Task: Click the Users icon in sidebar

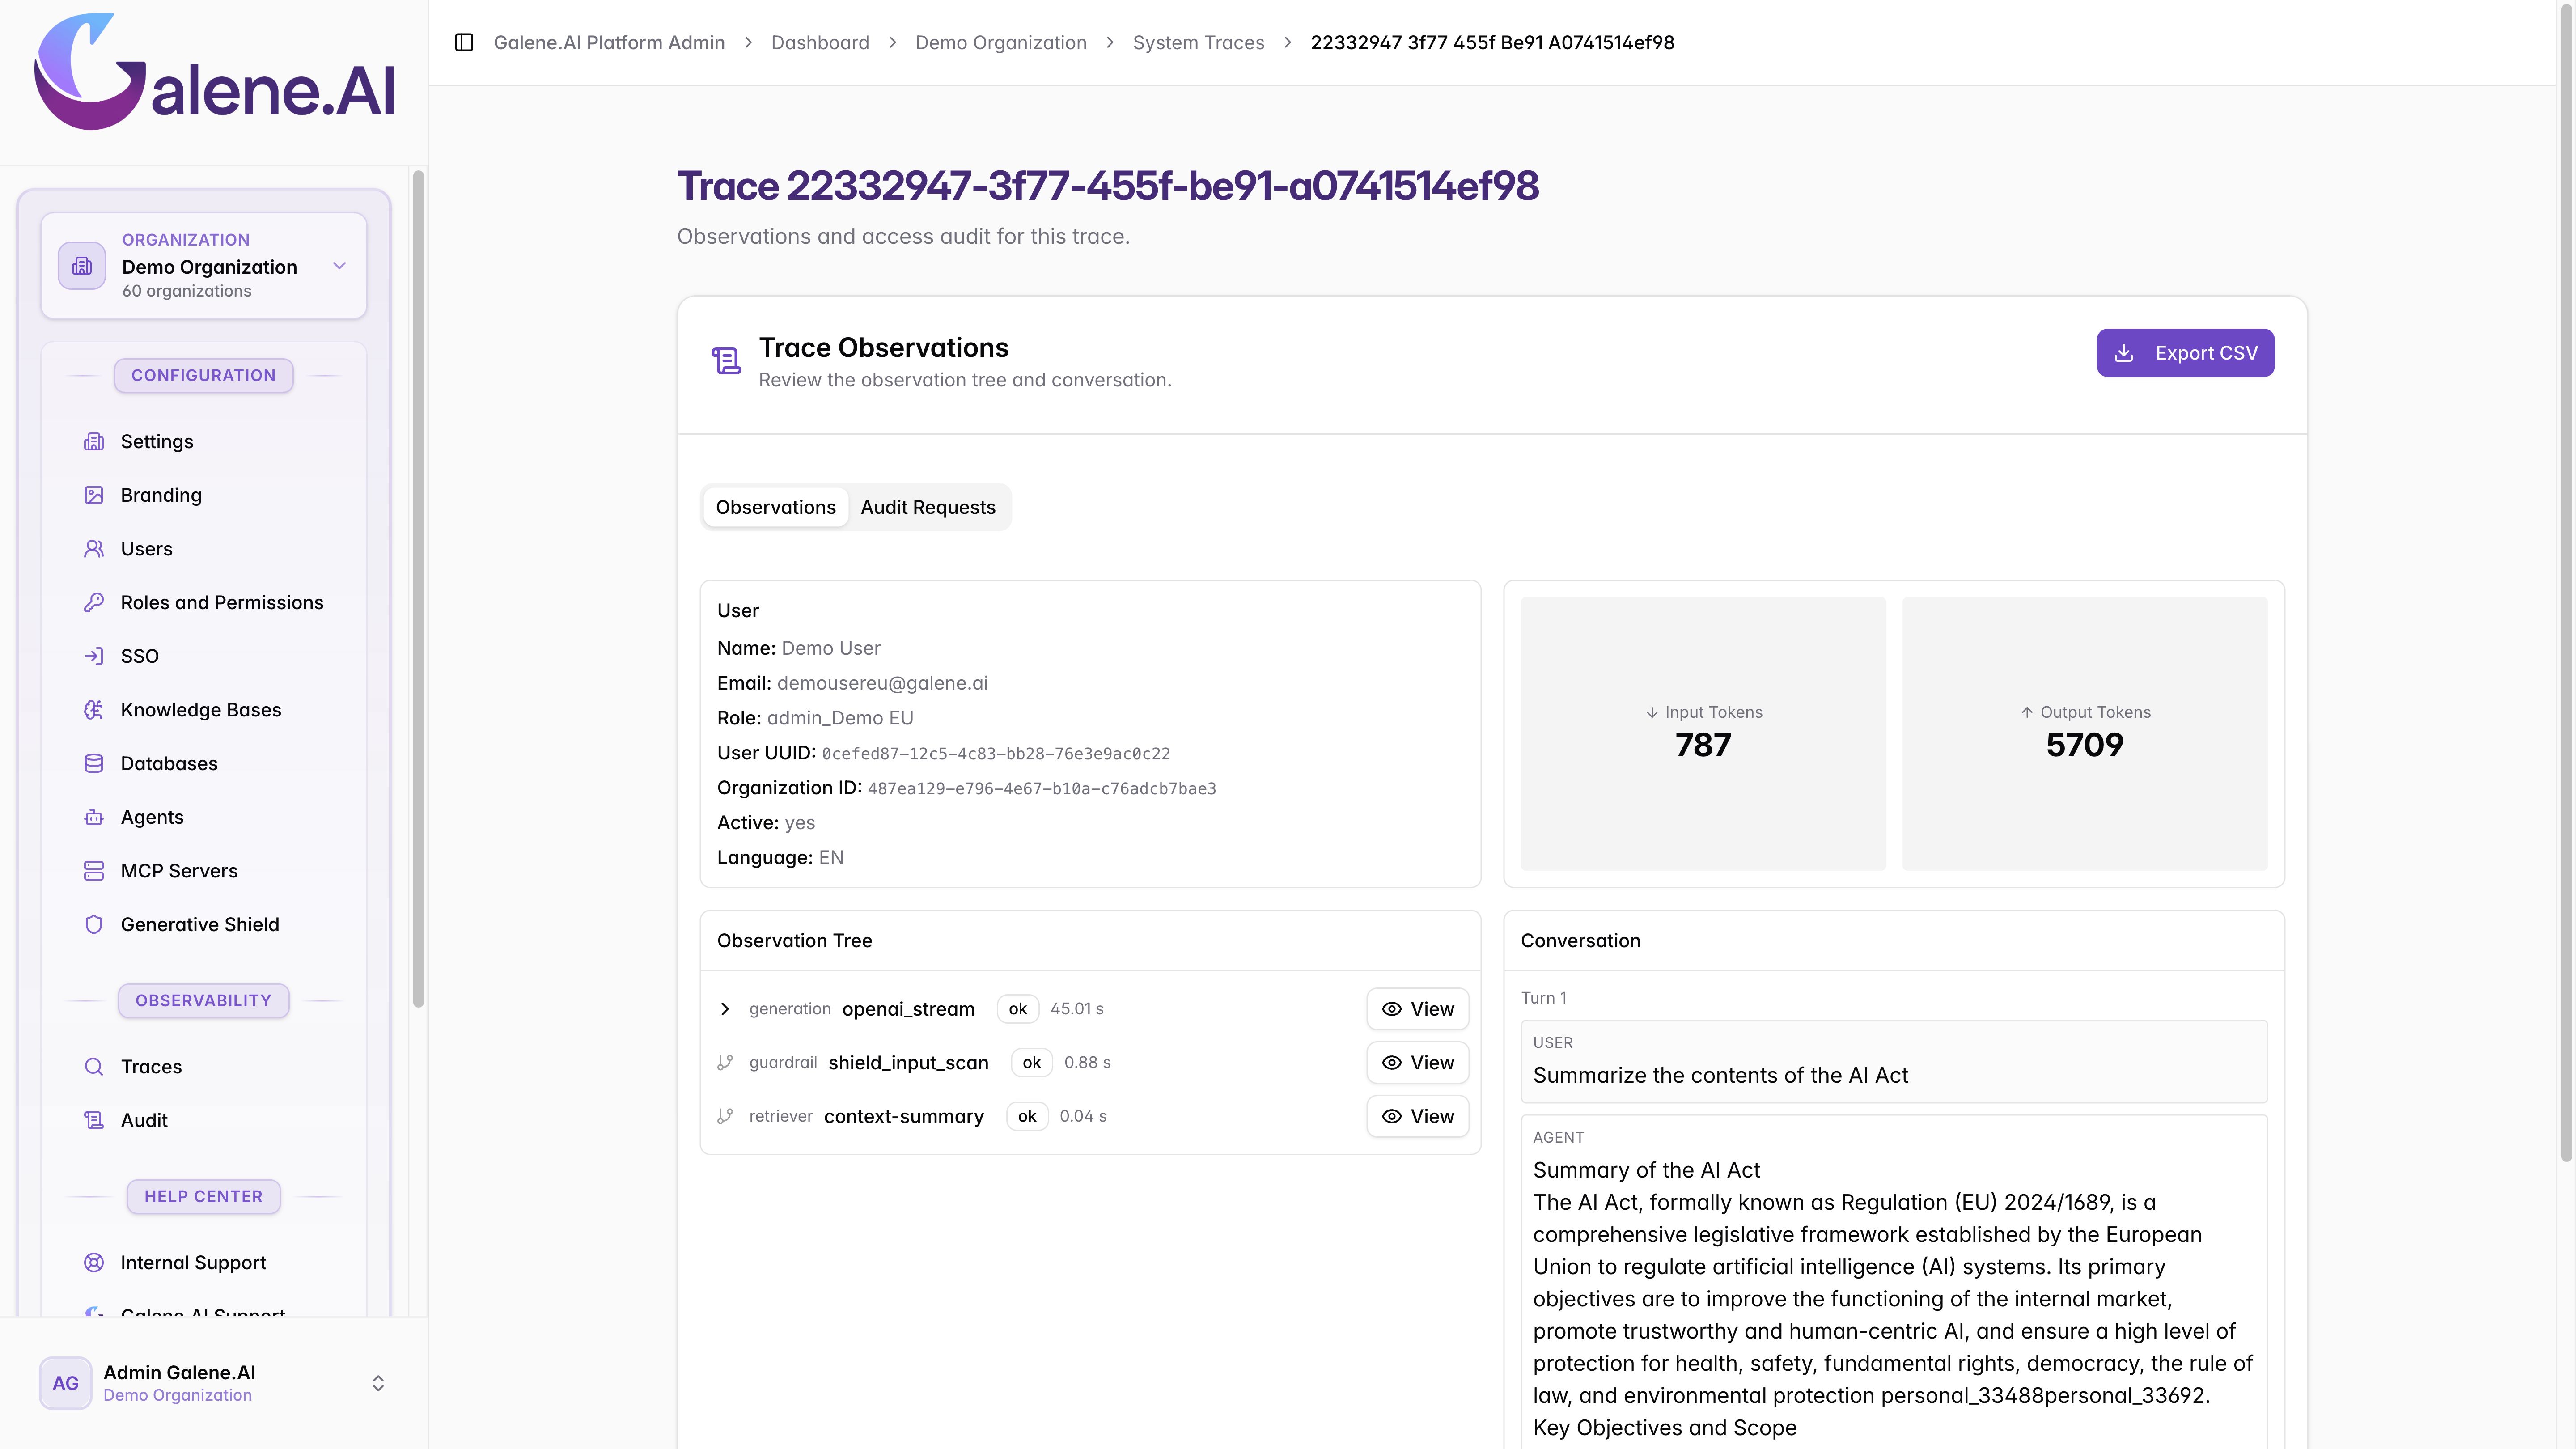Action: [94, 549]
